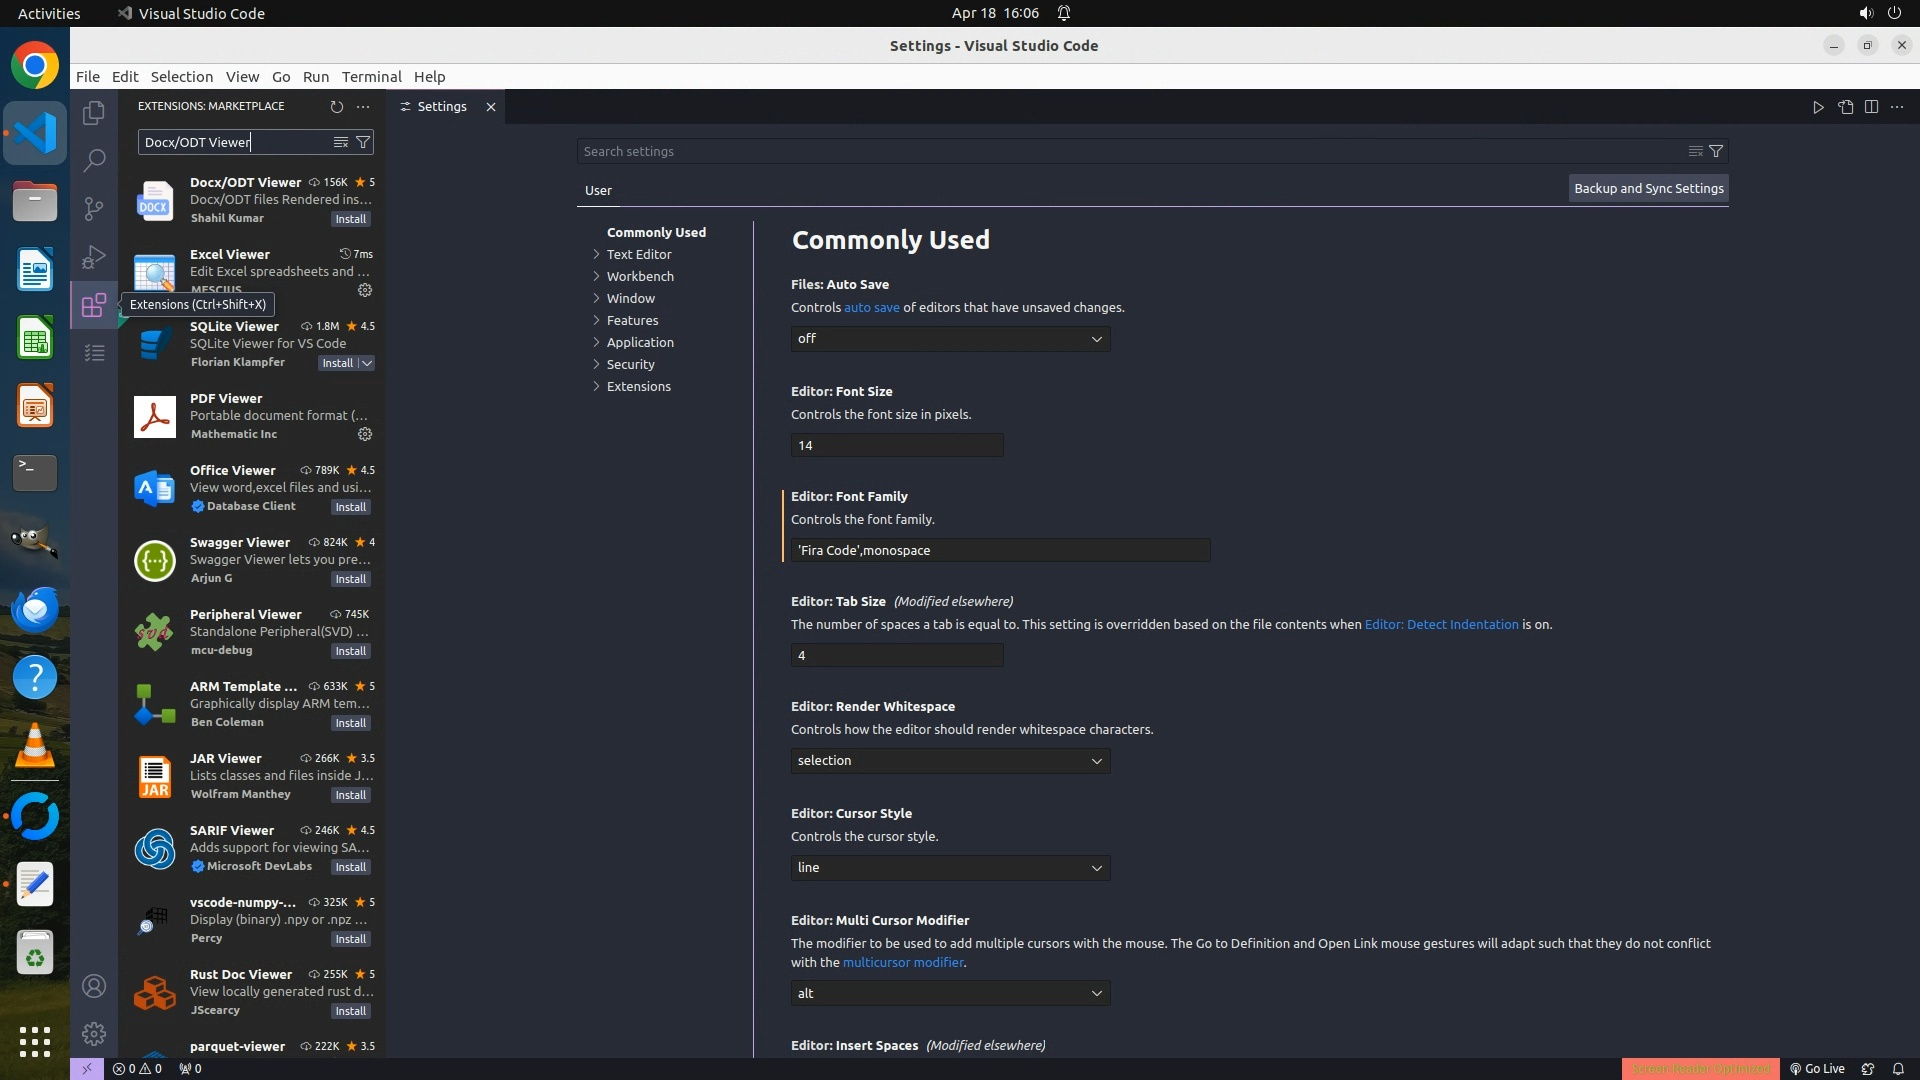Open the Explorer view in activity bar
This screenshot has height=1080, width=1920.
coord(94,113)
